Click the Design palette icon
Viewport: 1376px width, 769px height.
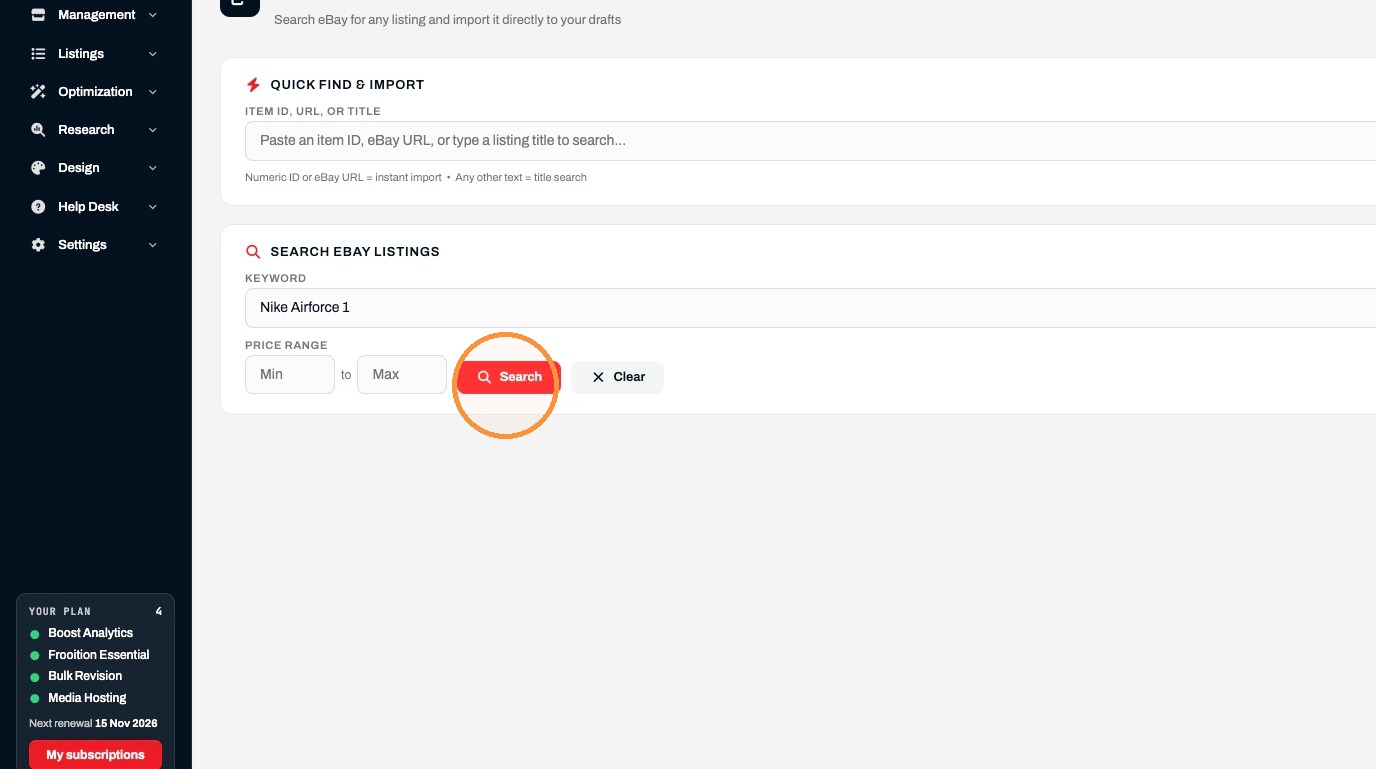coord(38,168)
